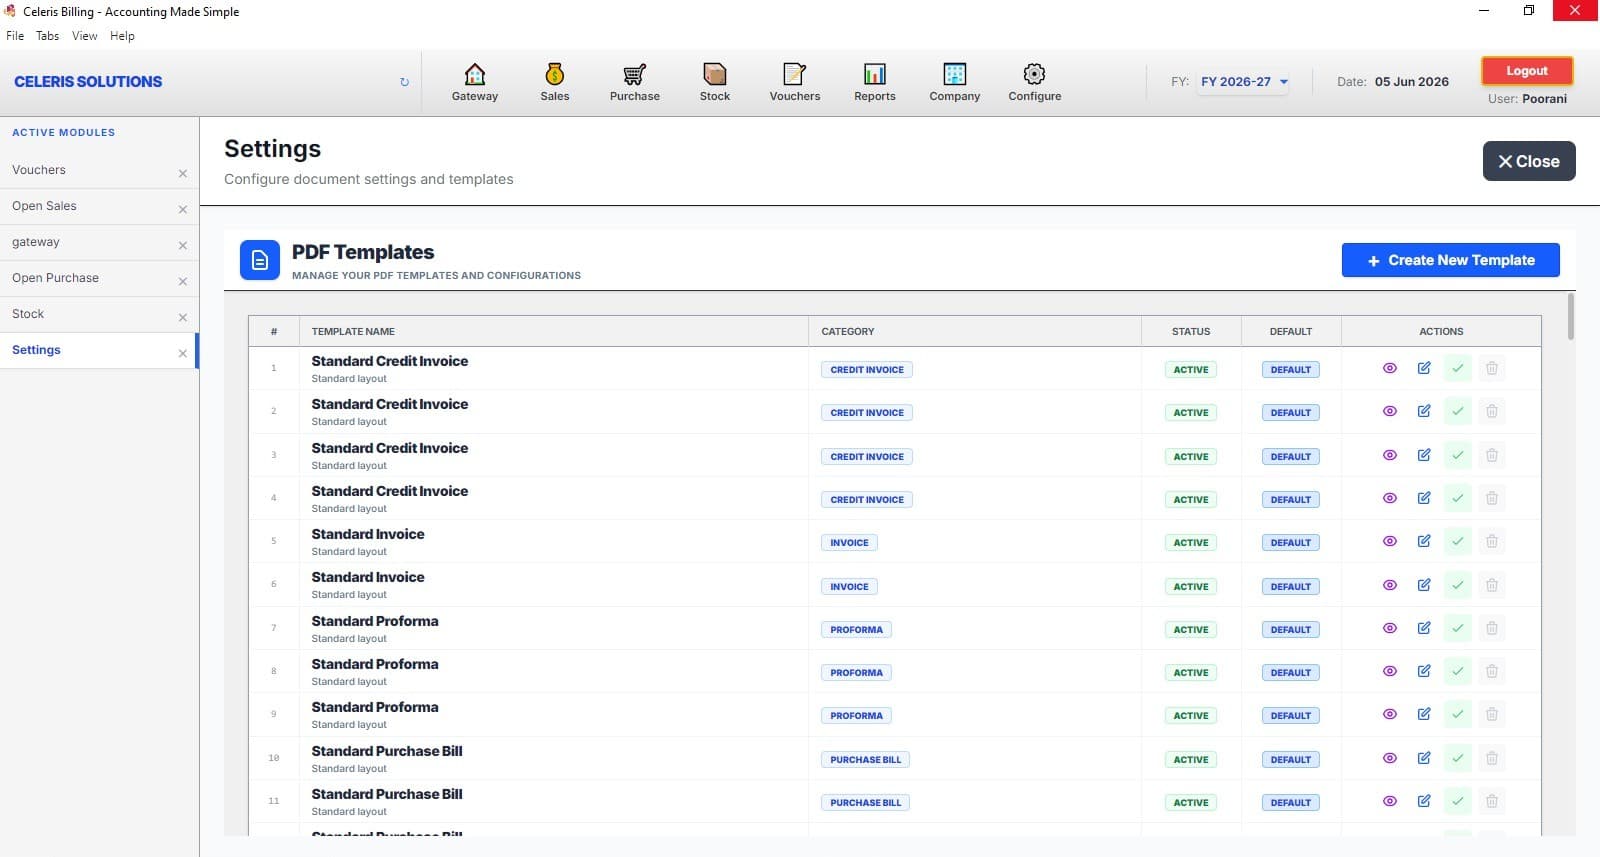Click the Create New Template button
Image resolution: width=1600 pixels, height=857 pixels.
click(x=1450, y=260)
